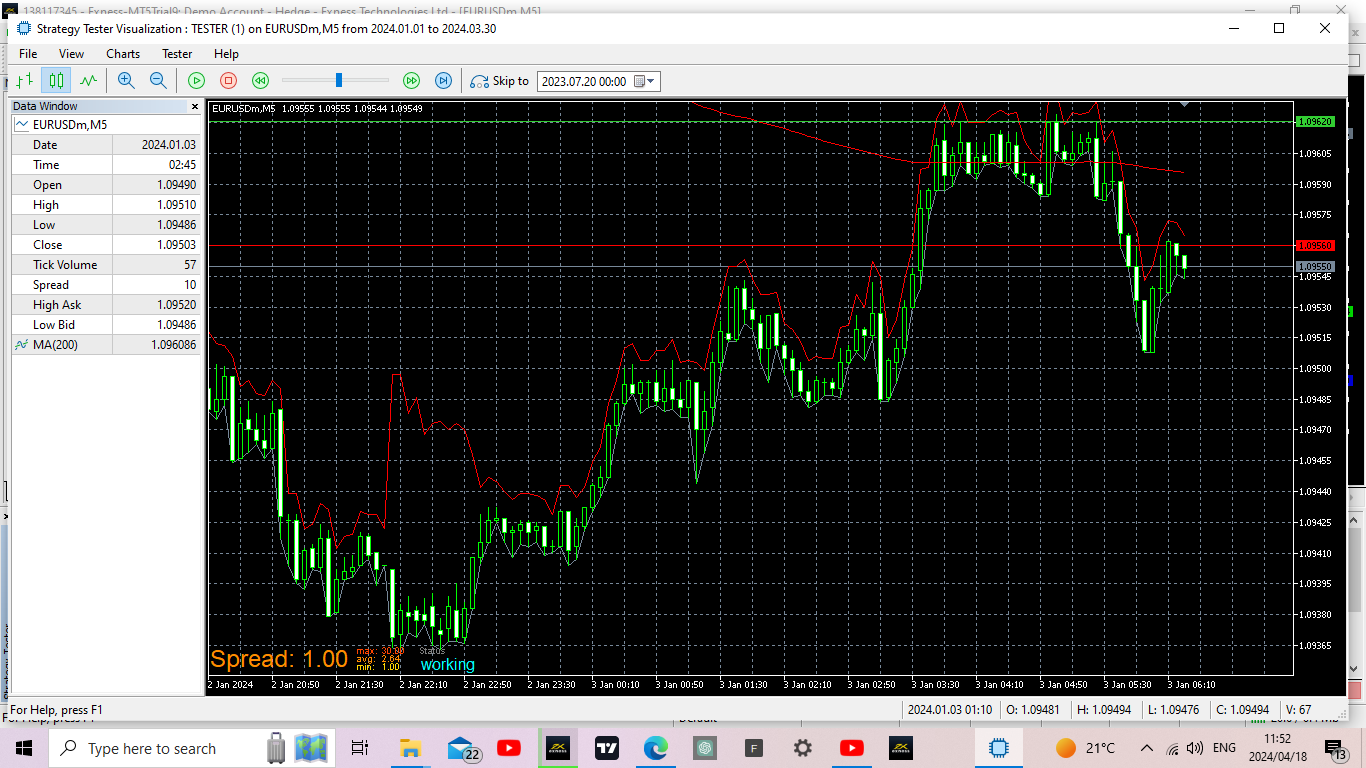Step forward one tick in tester

[x=443, y=81]
